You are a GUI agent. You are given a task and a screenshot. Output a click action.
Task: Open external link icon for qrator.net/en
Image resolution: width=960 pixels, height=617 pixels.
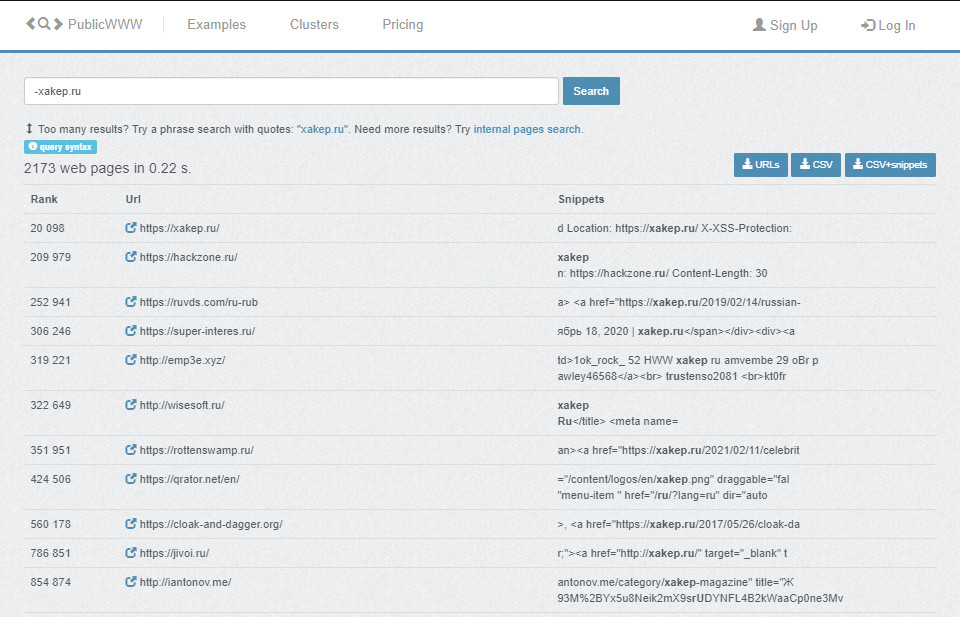[x=130, y=479]
